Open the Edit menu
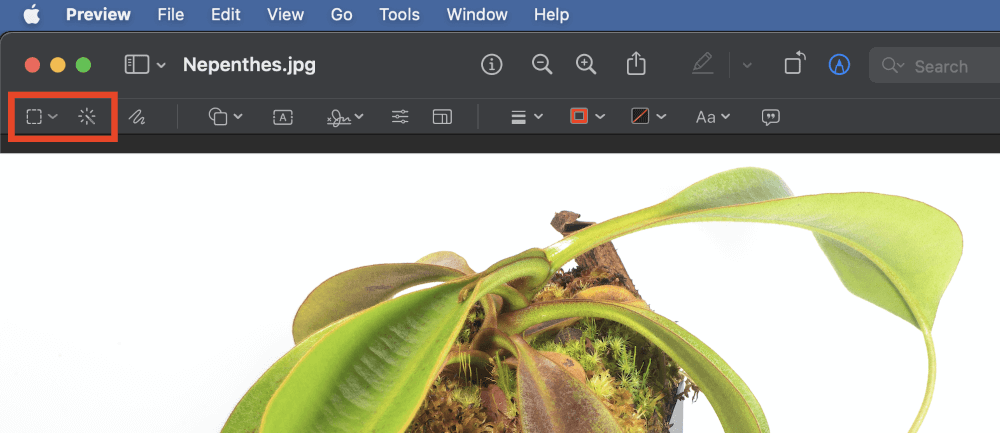 pyautogui.click(x=226, y=15)
